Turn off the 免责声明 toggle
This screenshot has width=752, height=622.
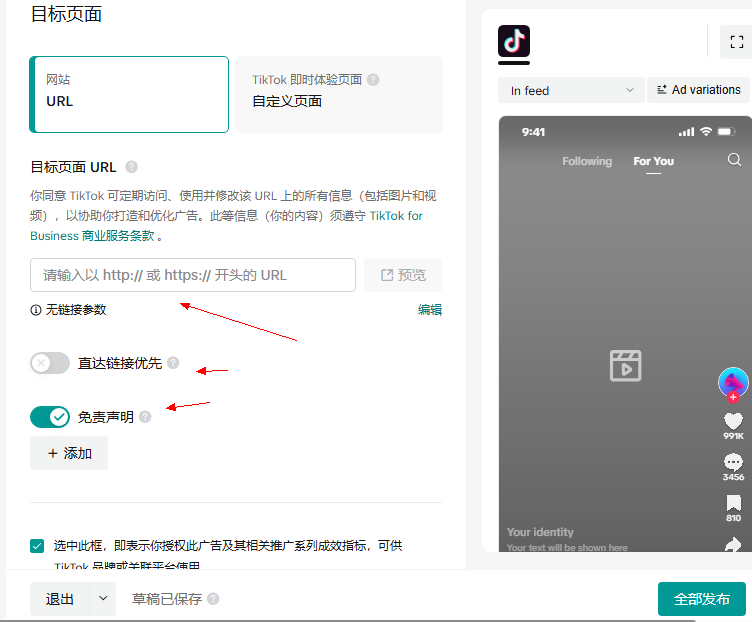(x=50, y=417)
